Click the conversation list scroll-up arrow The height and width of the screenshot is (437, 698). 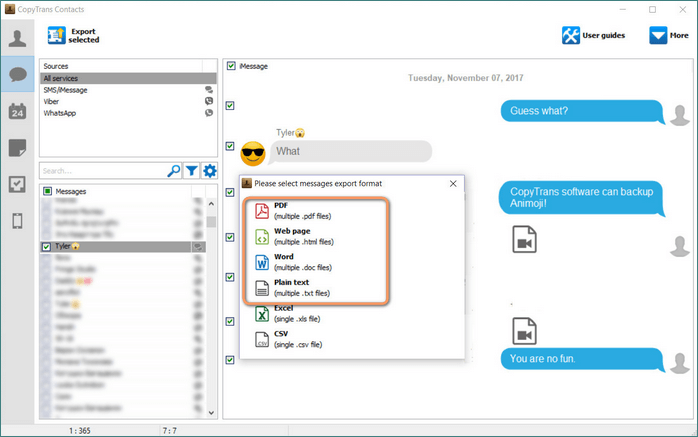point(211,204)
